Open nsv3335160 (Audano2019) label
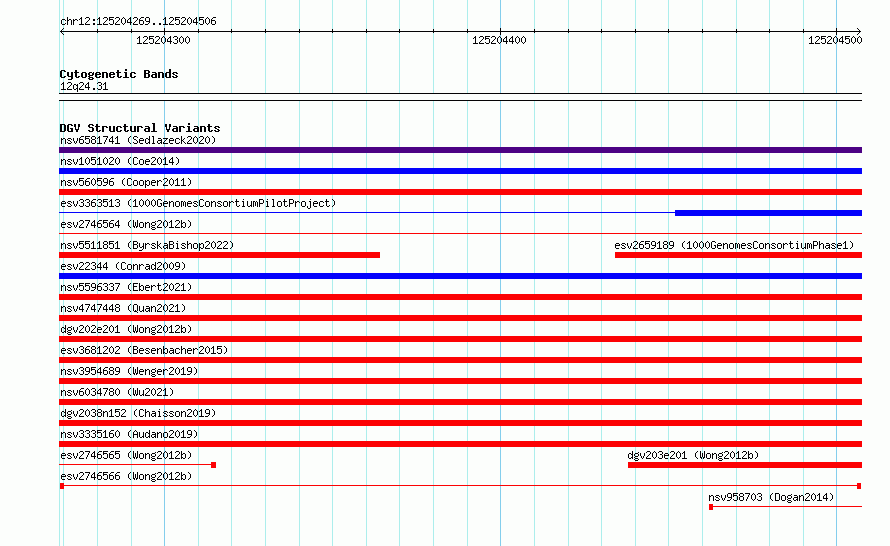 click(x=129, y=434)
